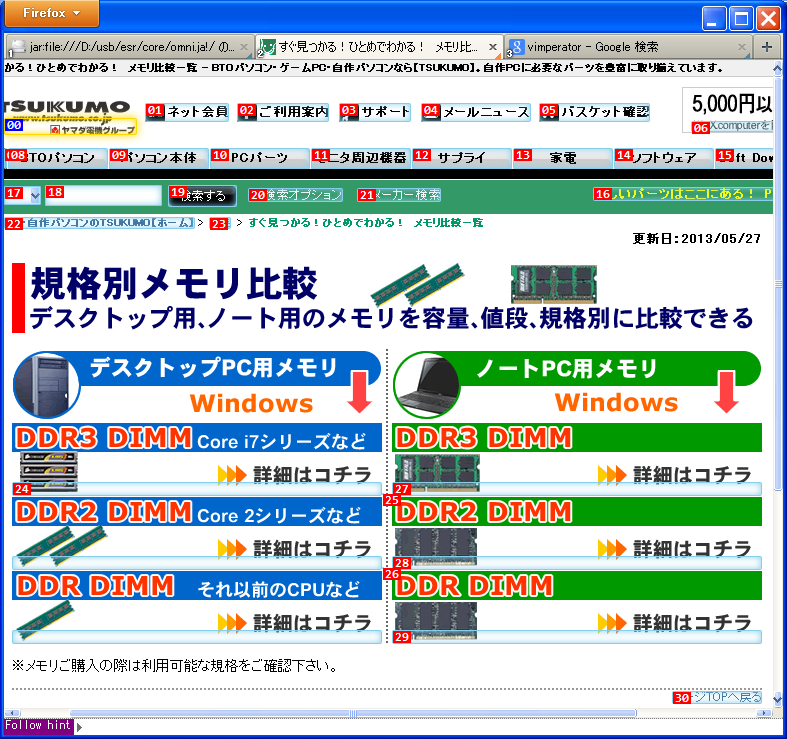Open メールニュース mail news link
The height and width of the screenshot is (739, 787).
476,111
